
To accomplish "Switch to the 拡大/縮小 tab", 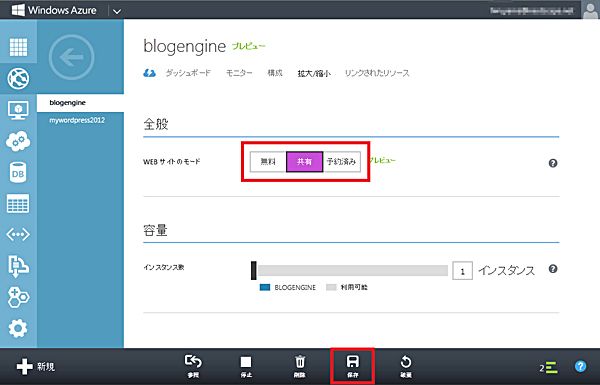I will point(314,73).
